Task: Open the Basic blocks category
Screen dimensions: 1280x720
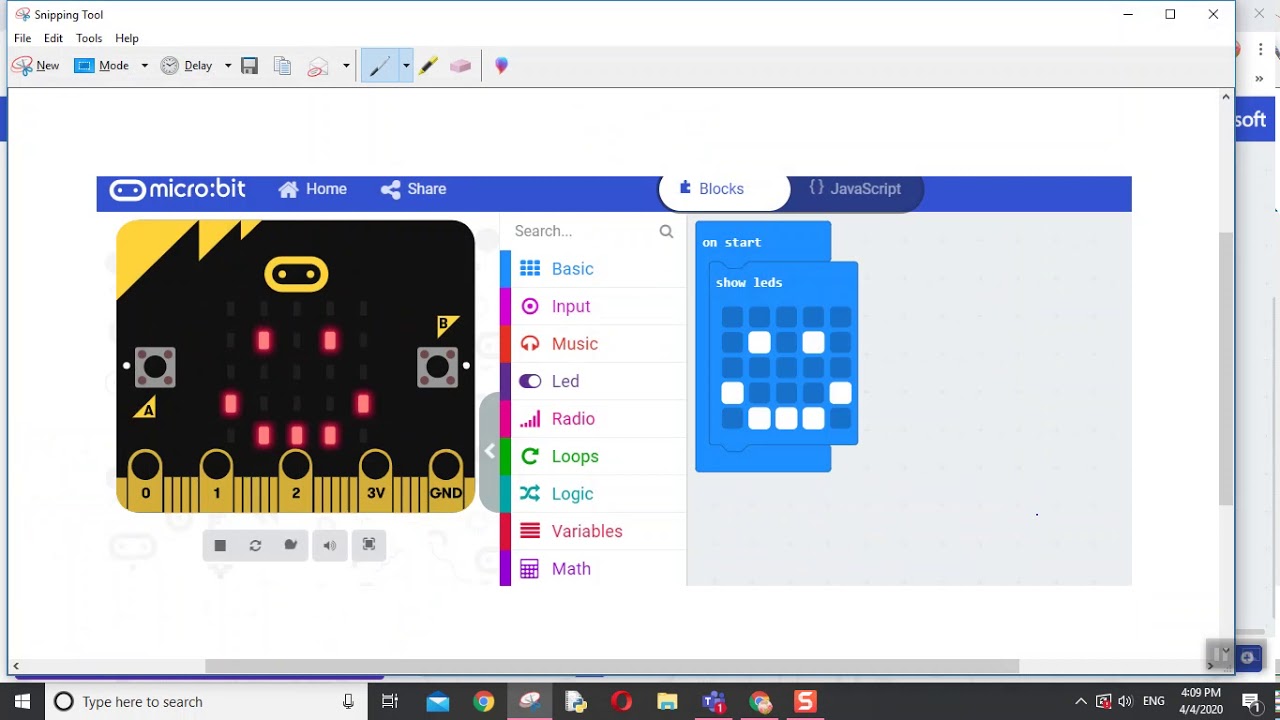Action: (593, 269)
